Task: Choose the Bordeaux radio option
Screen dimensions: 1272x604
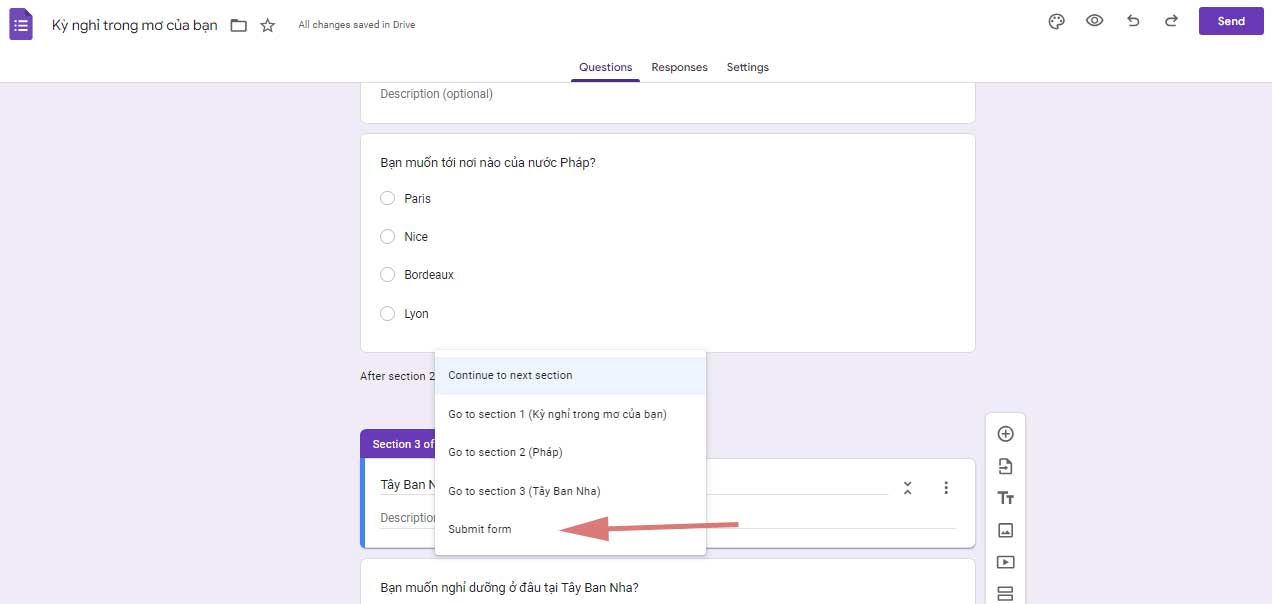Action: (x=388, y=274)
